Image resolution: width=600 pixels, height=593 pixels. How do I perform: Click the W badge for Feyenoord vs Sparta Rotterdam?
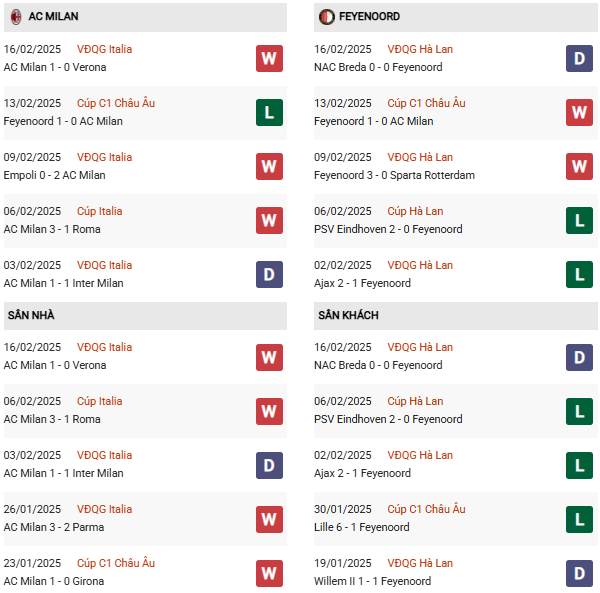[579, 166]
